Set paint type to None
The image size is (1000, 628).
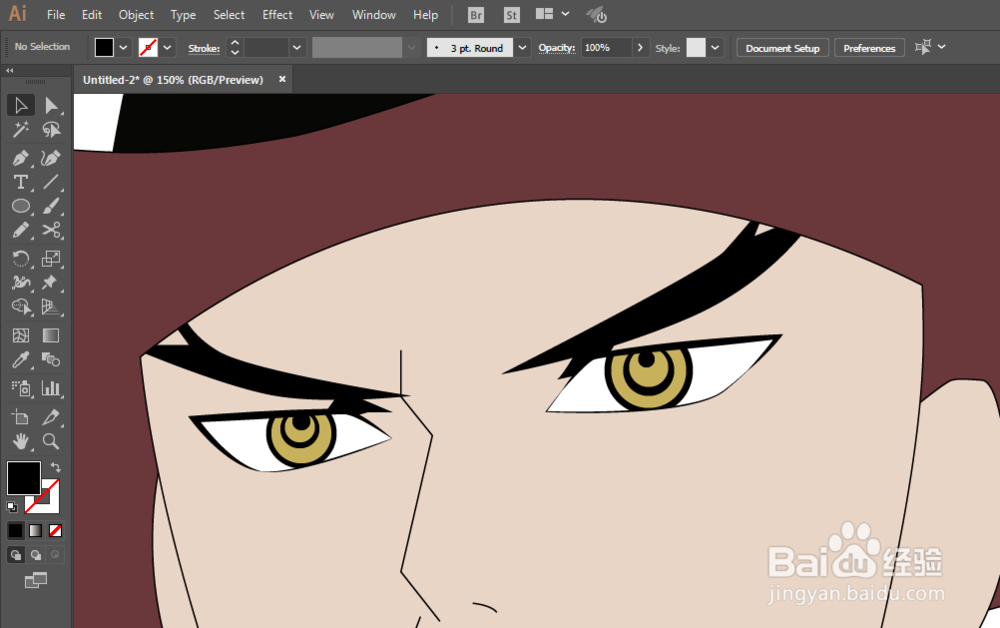[x=55, y=530]
